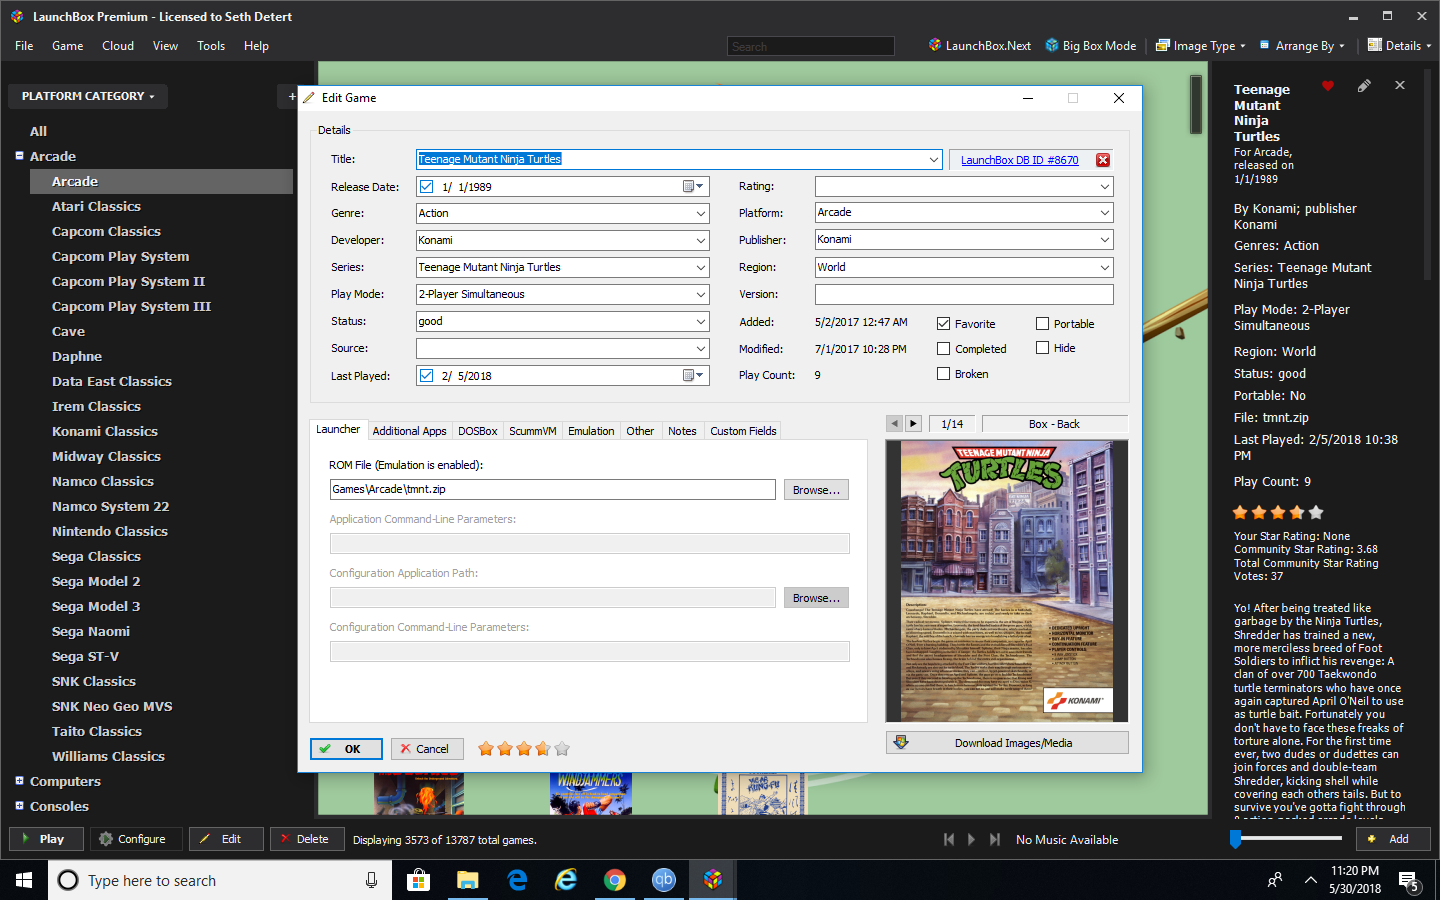Check the Broken checkbox
This screenshot has width=1440, height=900.
point(943,374)
